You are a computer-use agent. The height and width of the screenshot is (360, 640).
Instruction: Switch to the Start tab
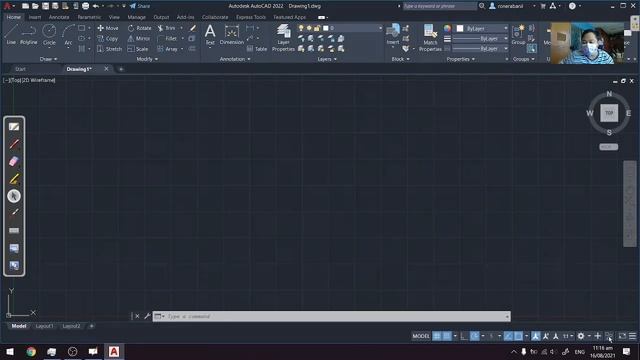point(20,69)
